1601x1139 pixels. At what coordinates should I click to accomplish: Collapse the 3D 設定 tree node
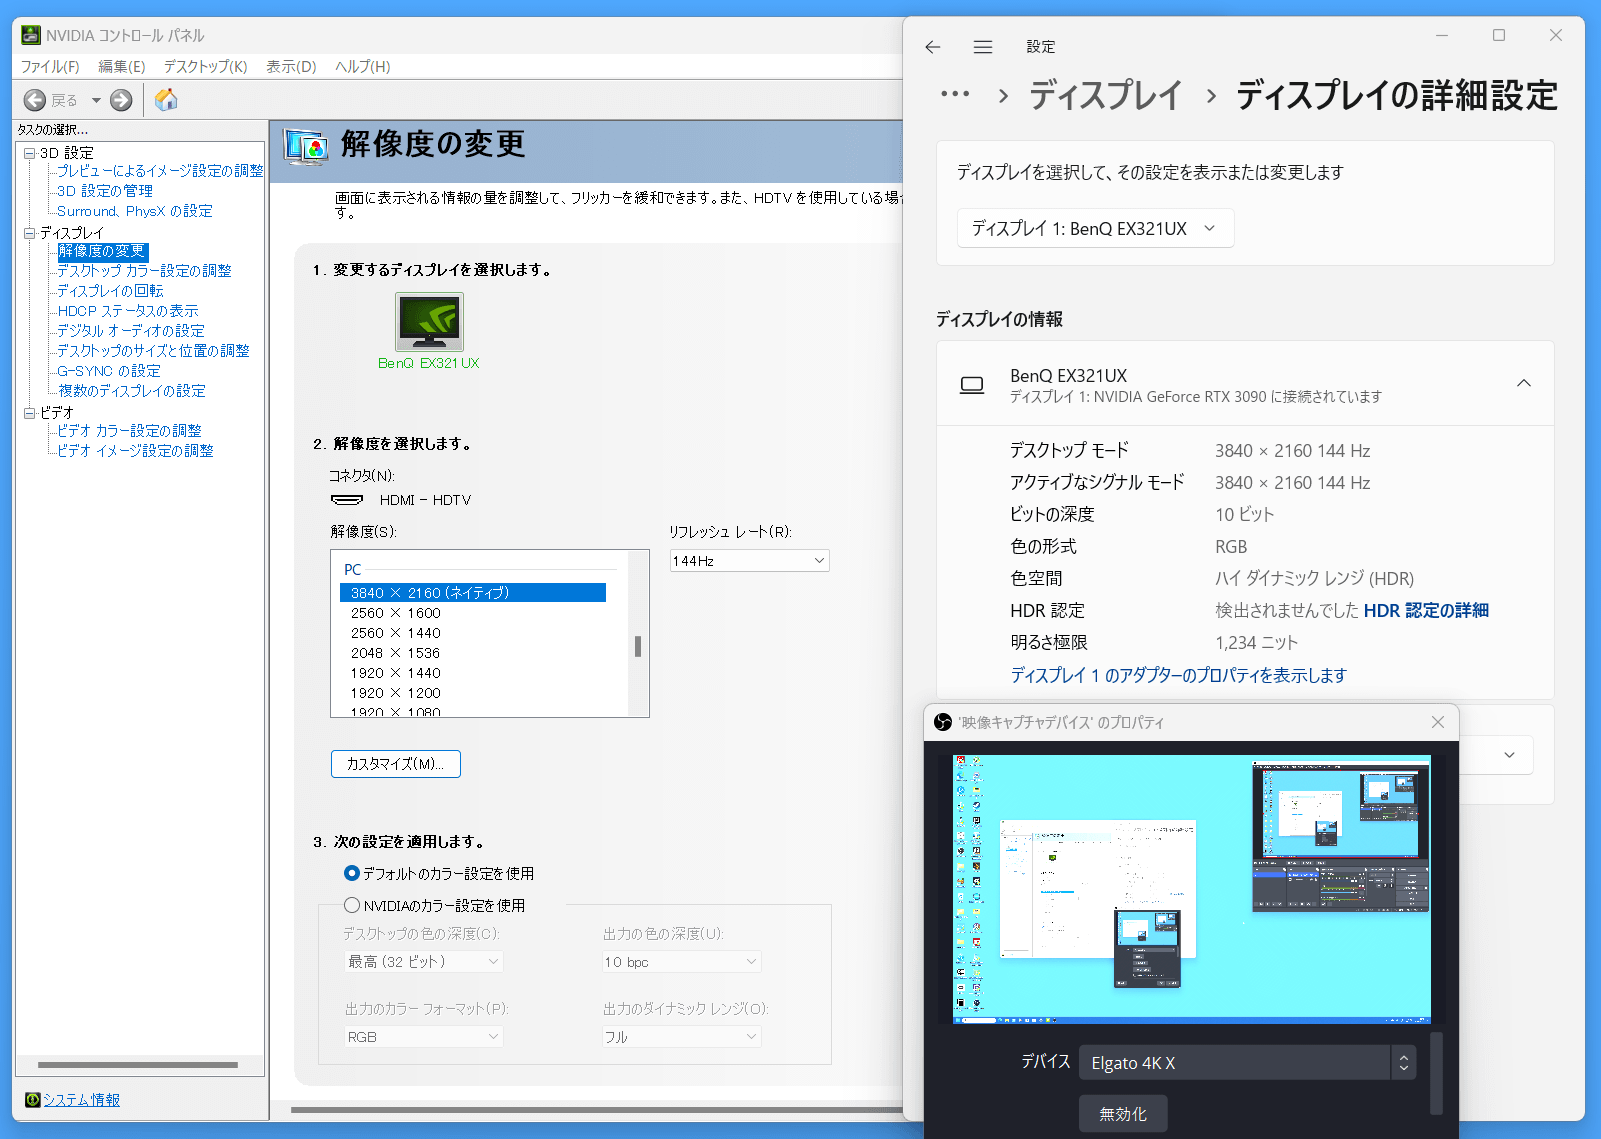tap(30, 153)
